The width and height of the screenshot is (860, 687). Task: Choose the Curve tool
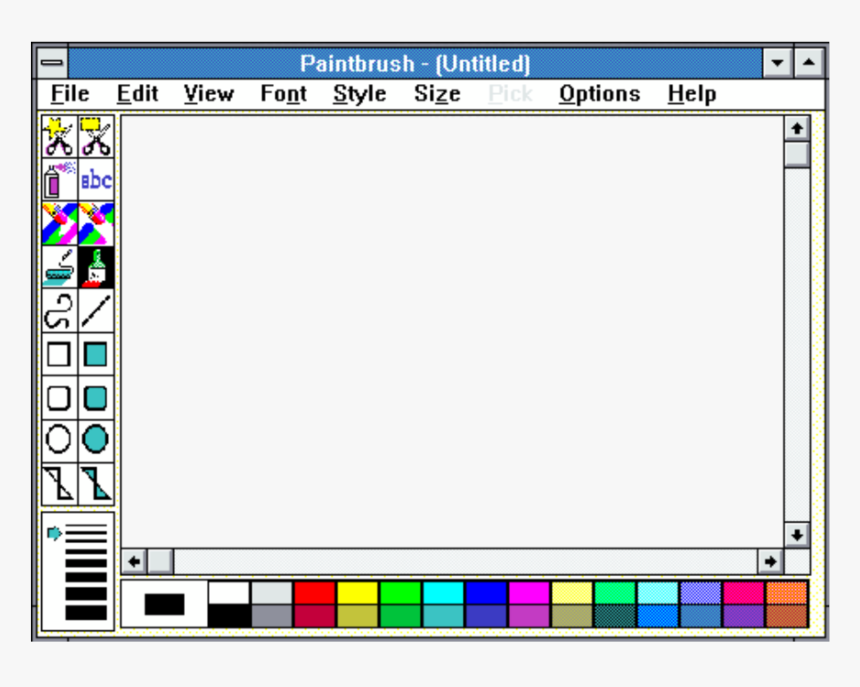[59, 311]
